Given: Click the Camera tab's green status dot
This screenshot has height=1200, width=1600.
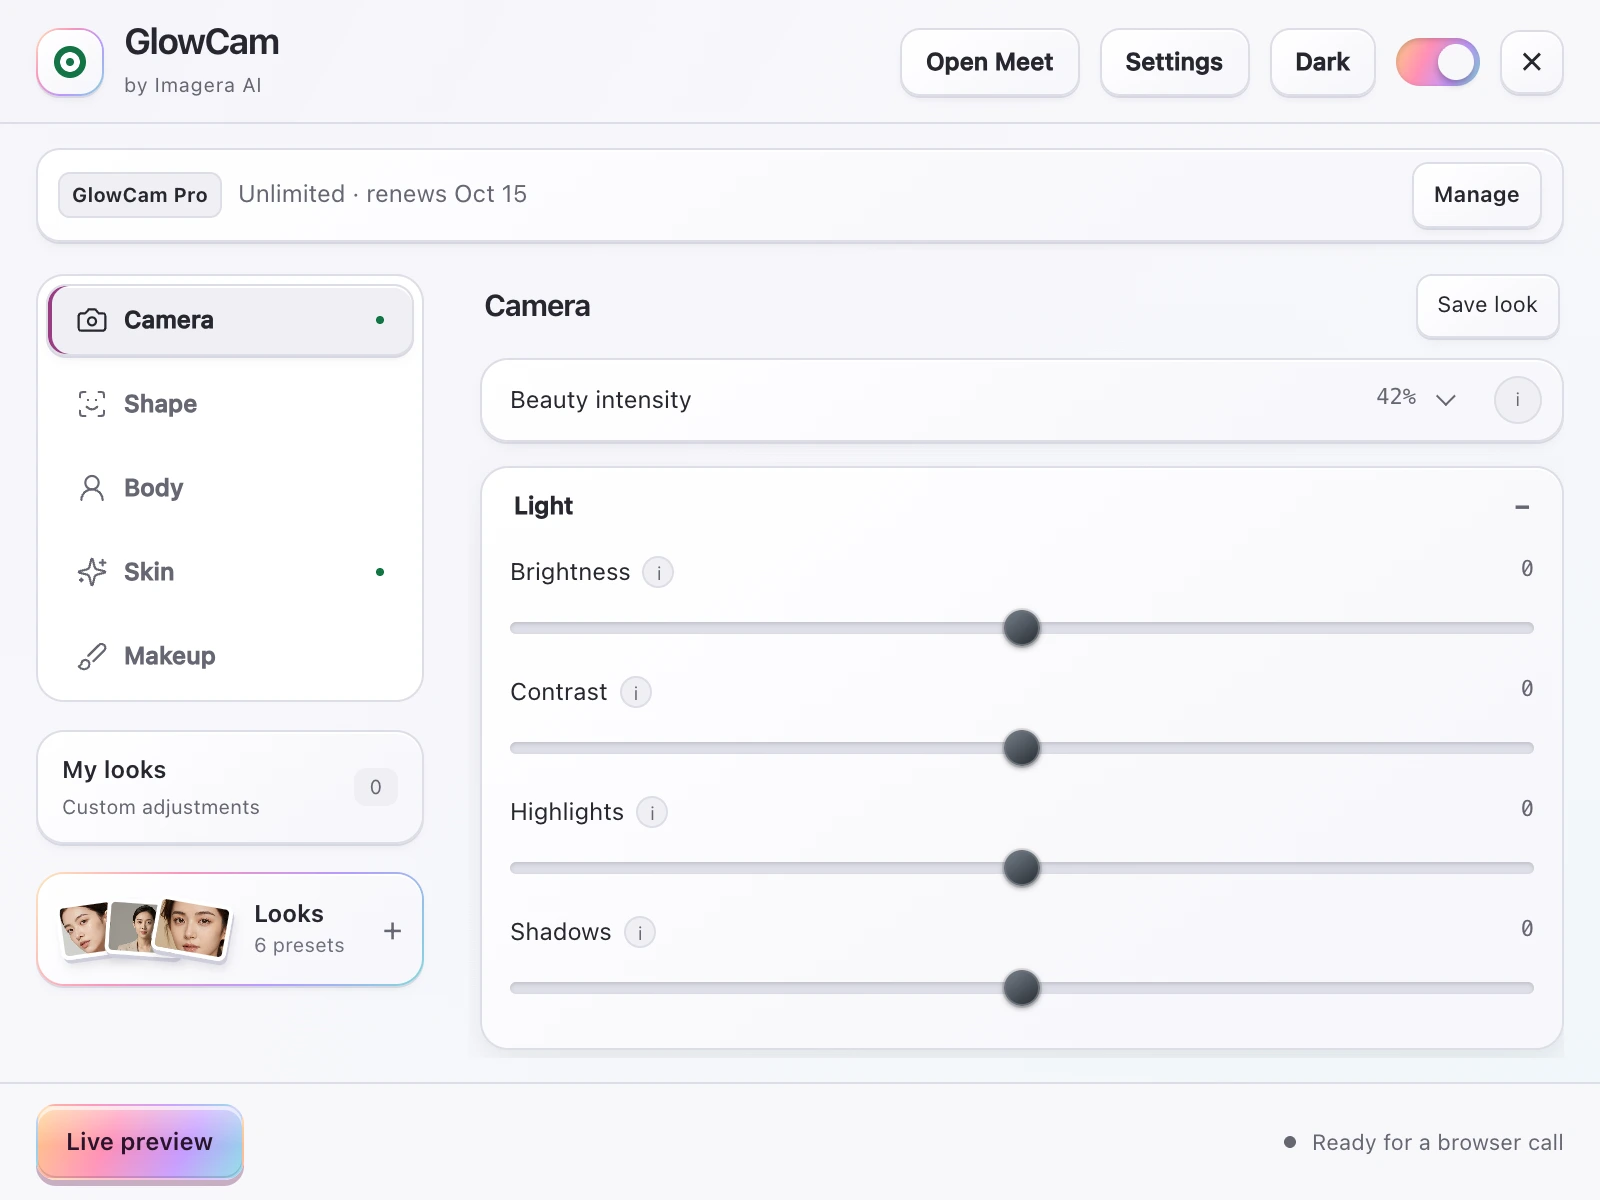Looking at the screenshot, I should [380, 320].
